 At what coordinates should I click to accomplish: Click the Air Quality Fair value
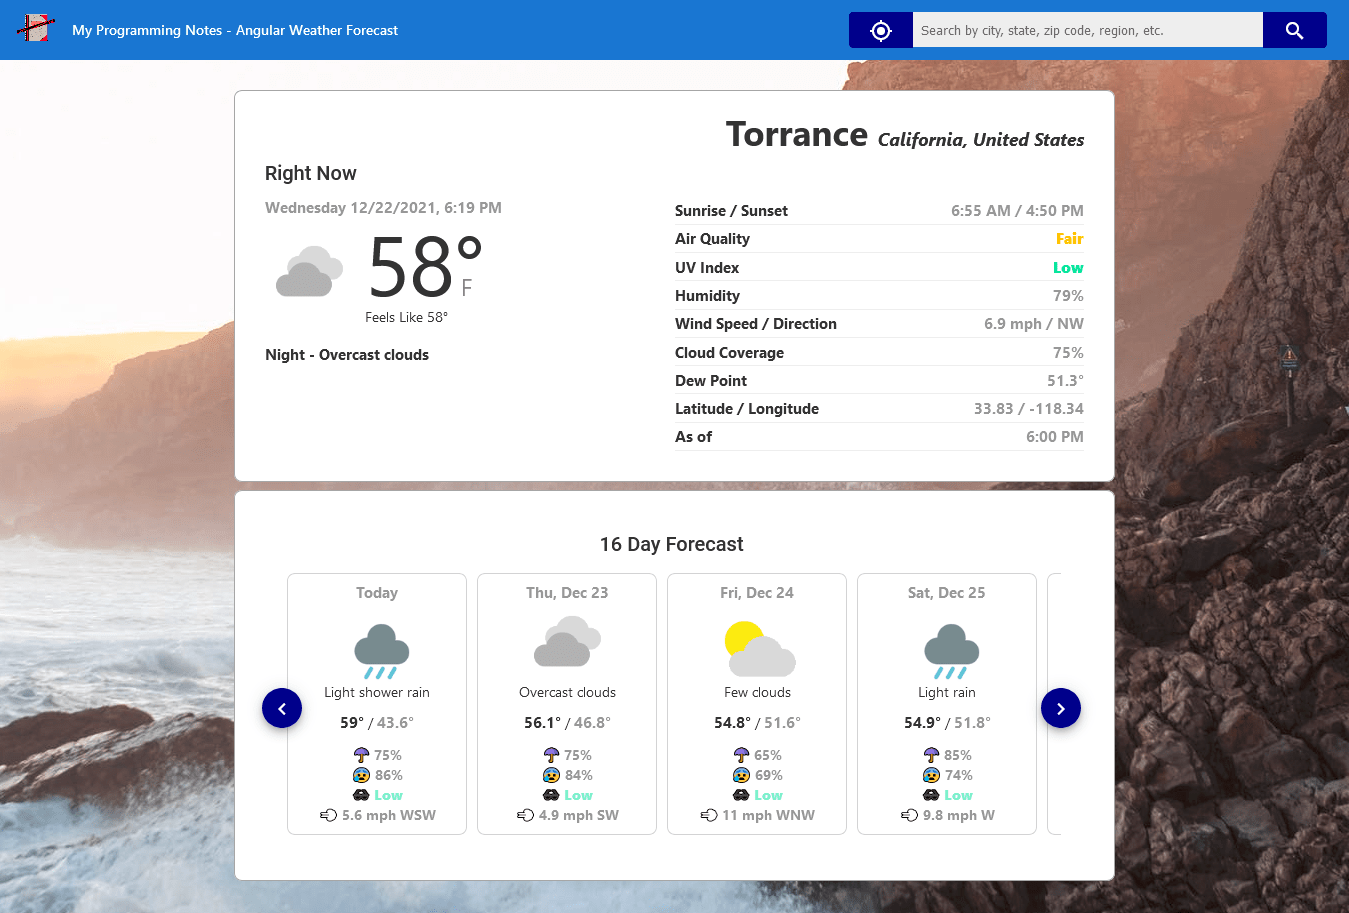click(x=1070, y=239)
